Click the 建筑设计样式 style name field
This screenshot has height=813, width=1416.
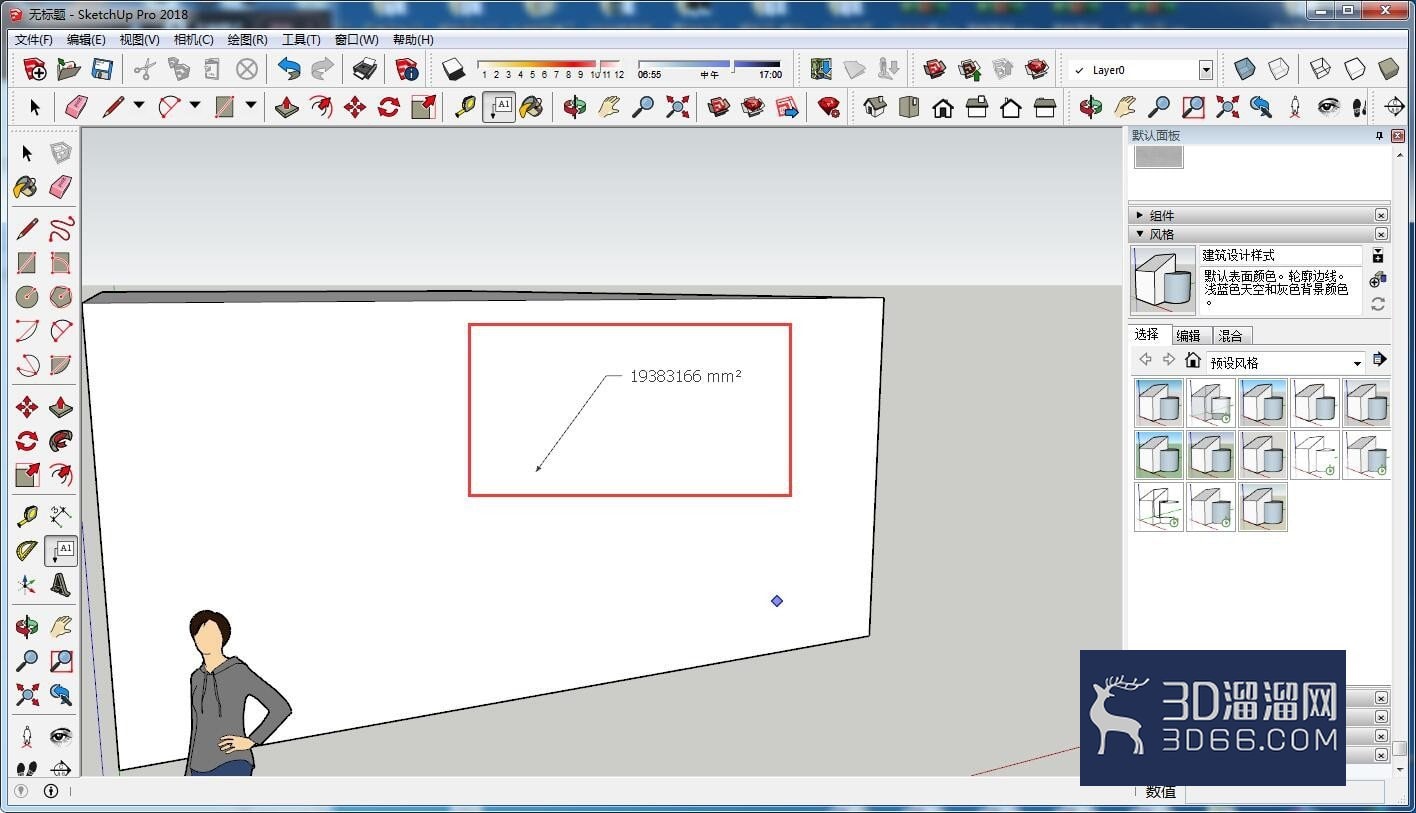[1280, 255]
